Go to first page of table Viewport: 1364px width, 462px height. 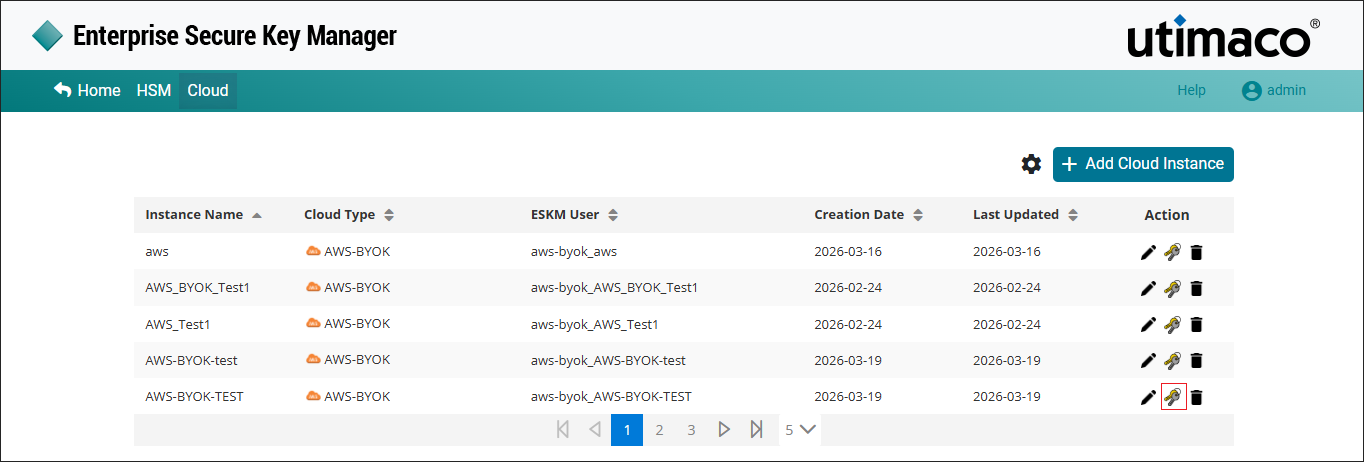[562, 430]
